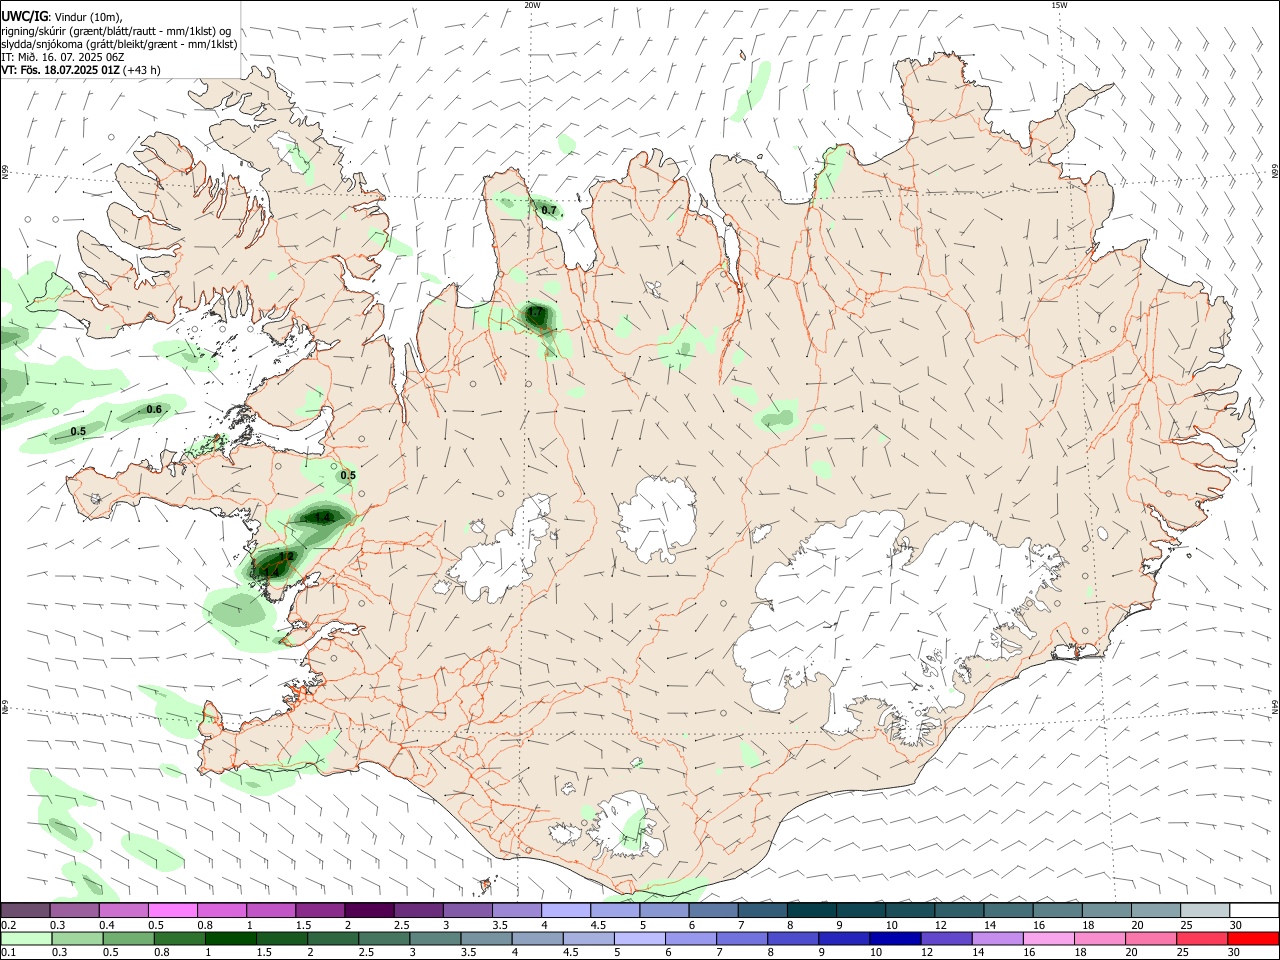
Task: Click the 0.7 precipitation value on the map
Action: click(548, 210)
